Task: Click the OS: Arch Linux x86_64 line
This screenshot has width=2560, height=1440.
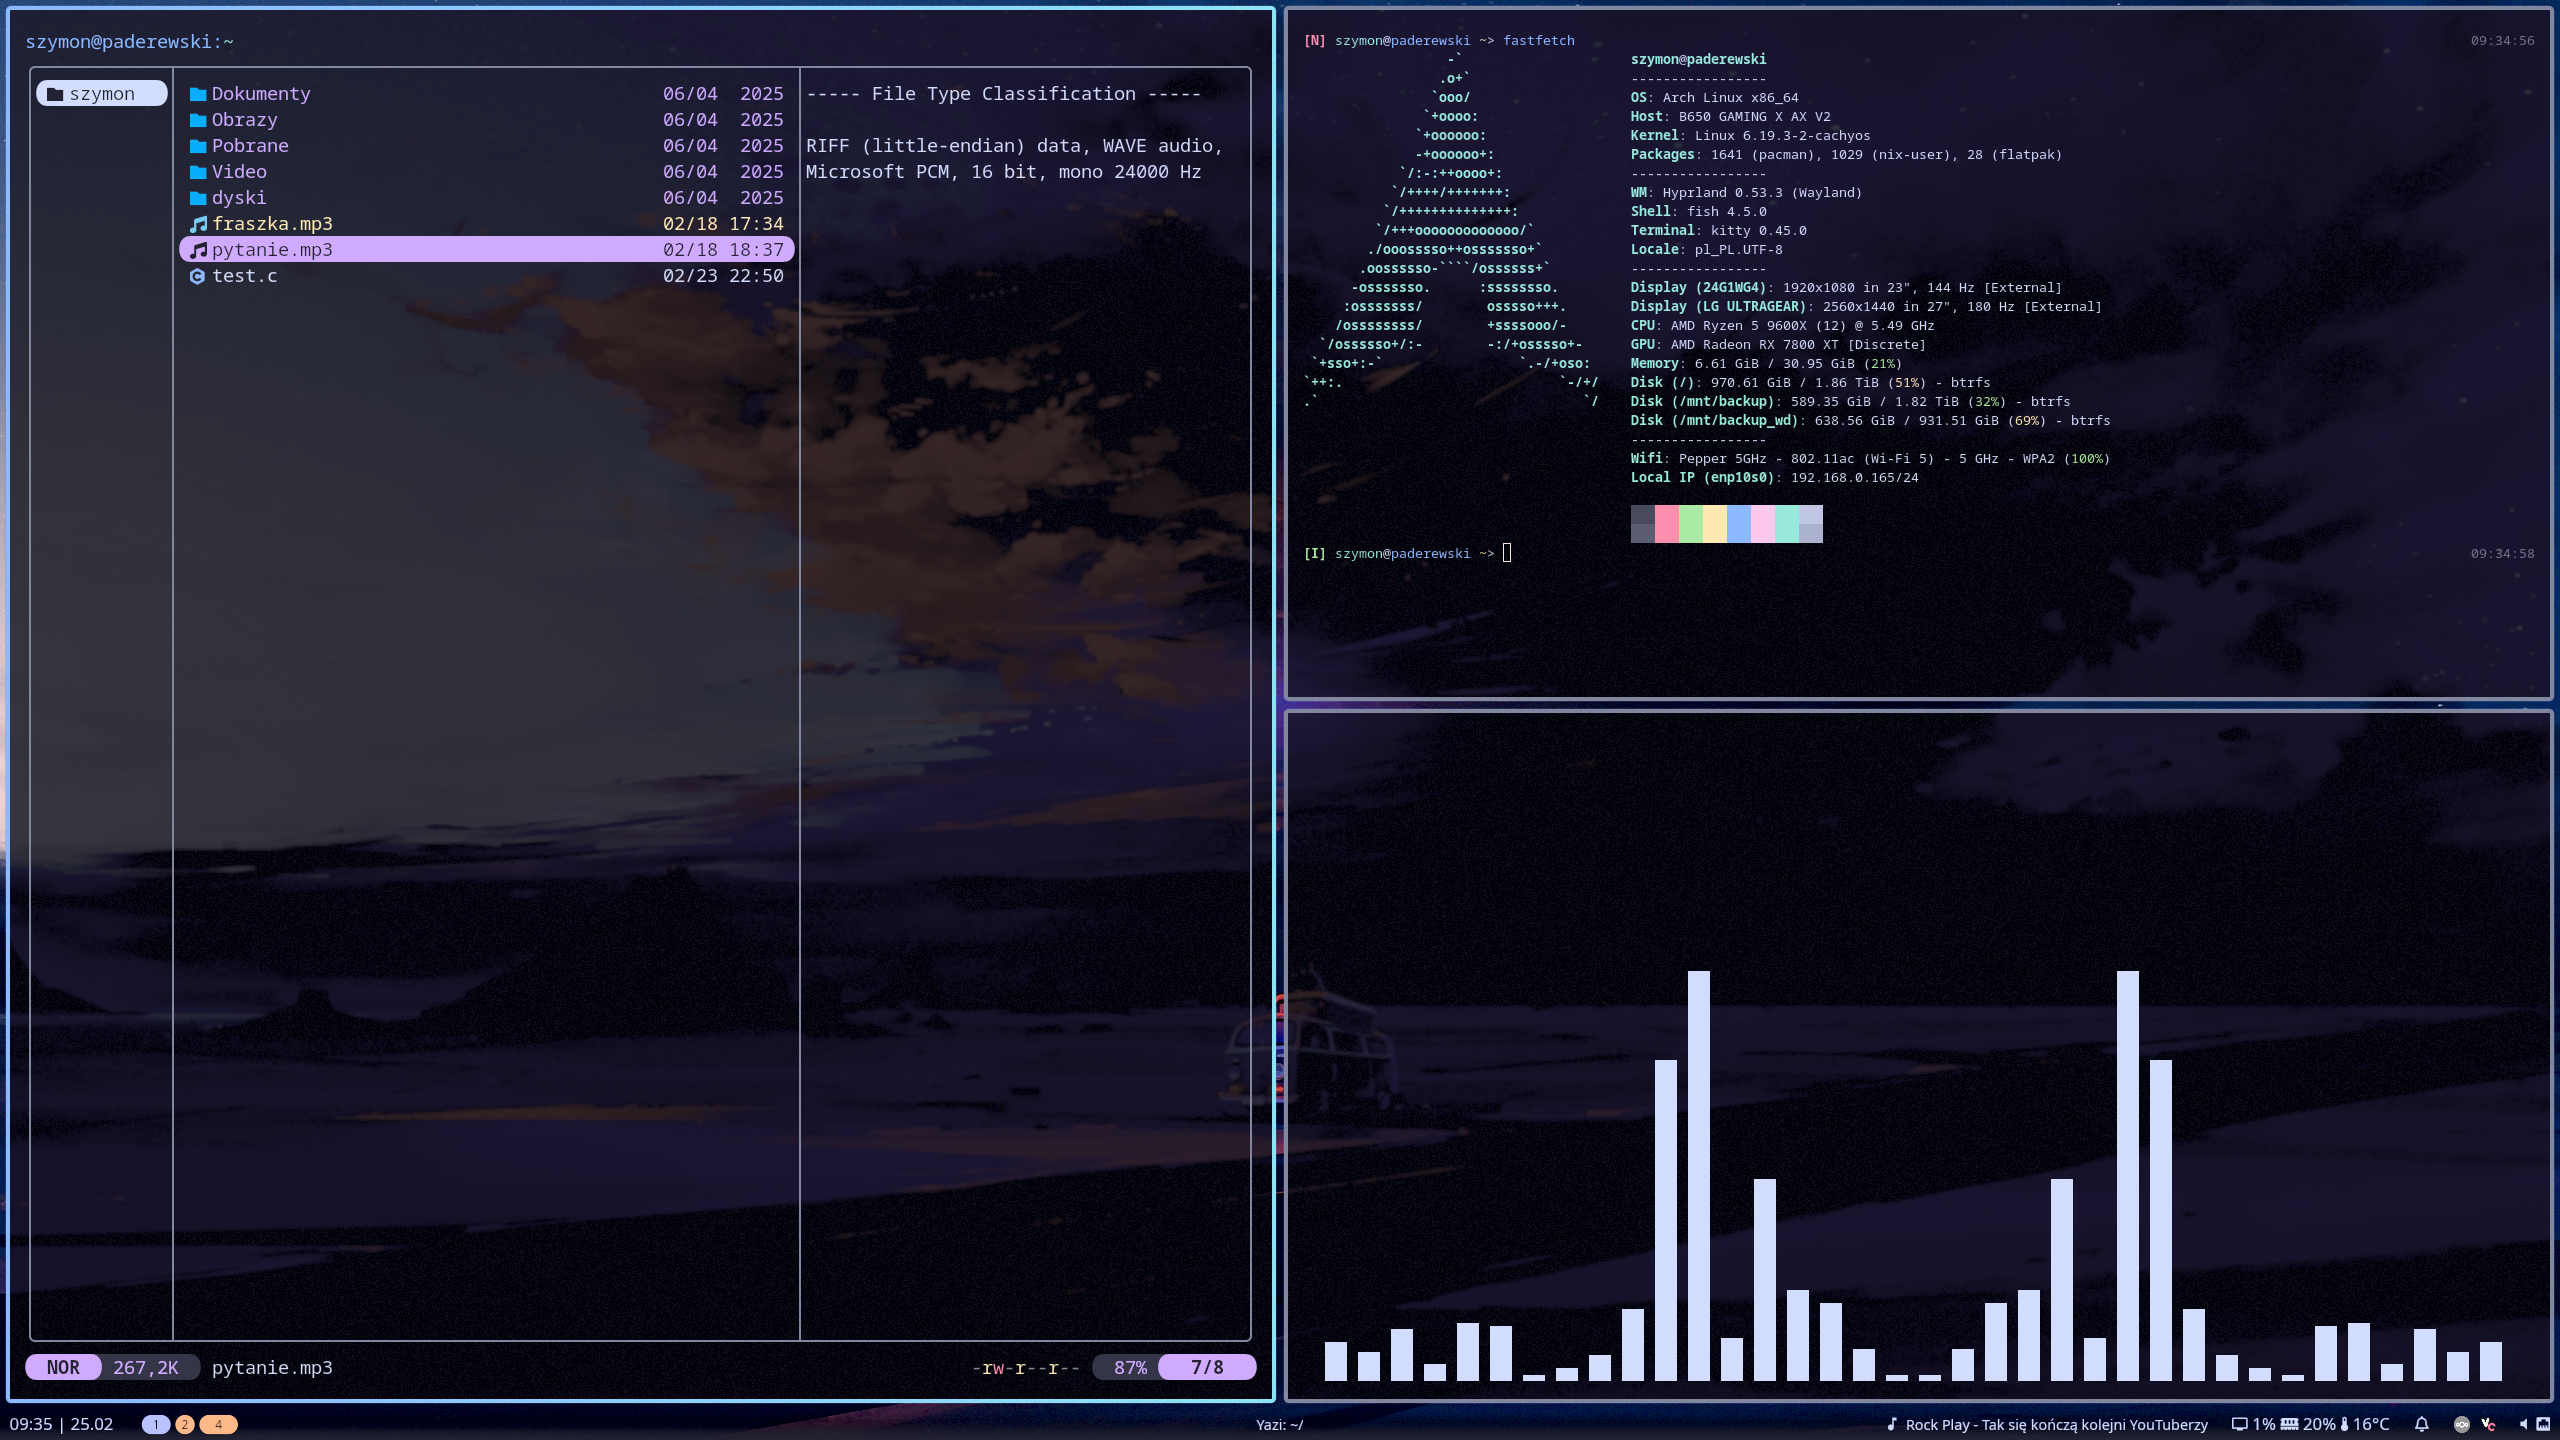Action: [1715, 98]
